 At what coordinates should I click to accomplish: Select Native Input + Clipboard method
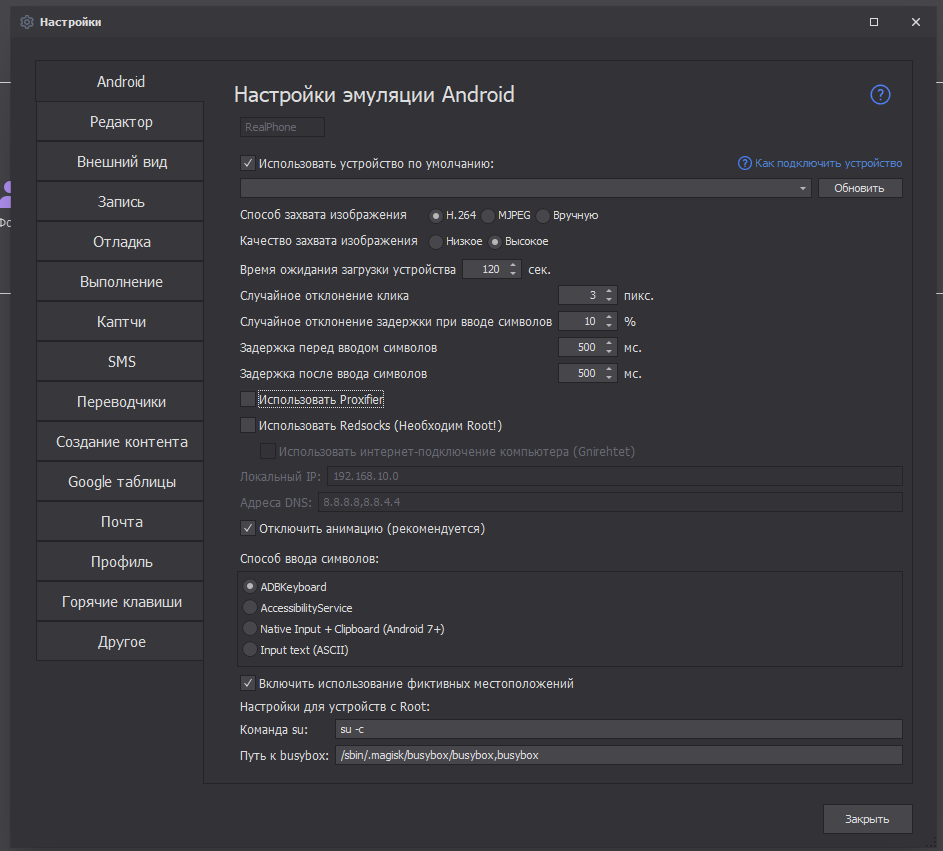[x=250, y=628]
